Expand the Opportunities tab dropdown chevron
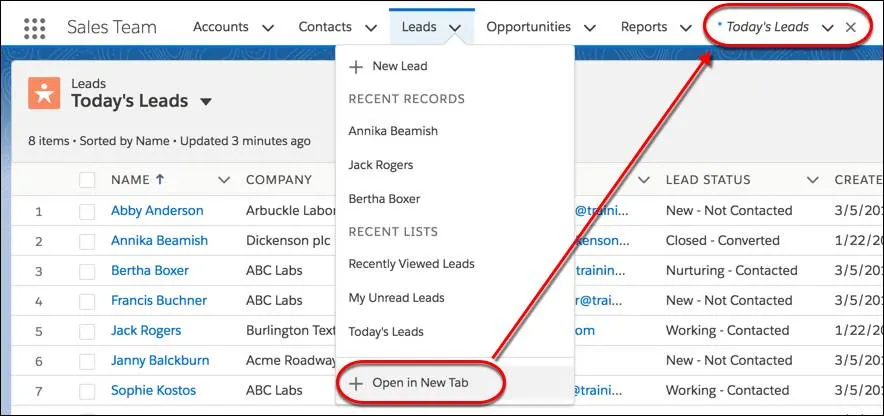This screenshot has height=416, width=884. pyautogui.click(x=590, y=28)
